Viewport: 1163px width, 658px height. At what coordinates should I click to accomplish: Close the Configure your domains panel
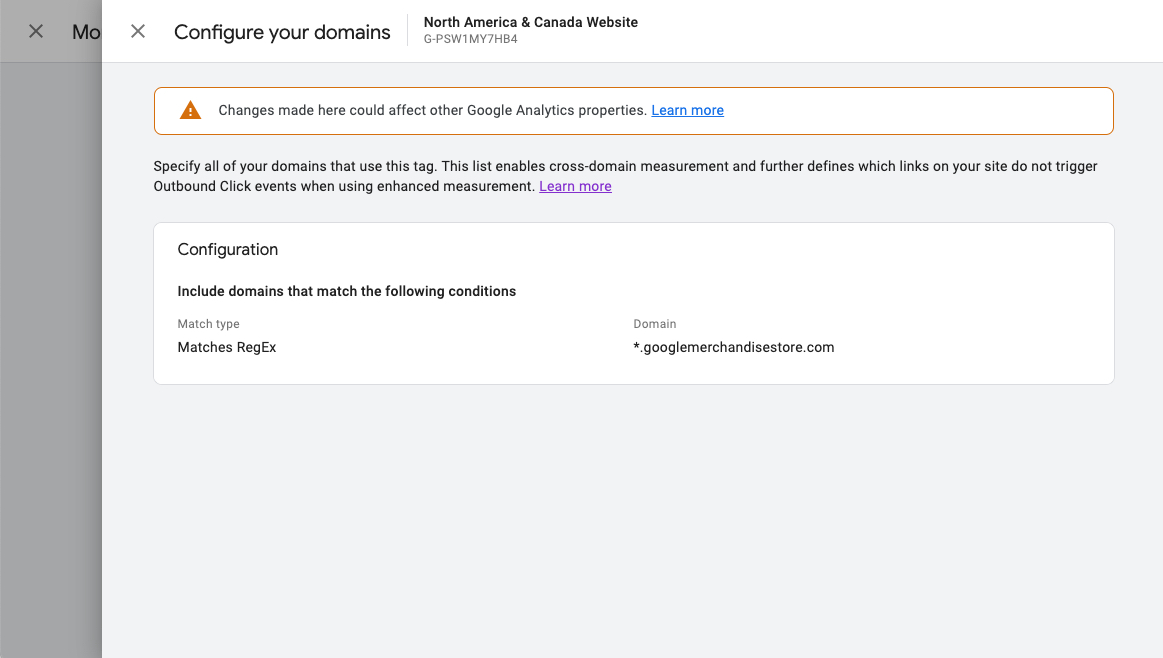[138, 31]
